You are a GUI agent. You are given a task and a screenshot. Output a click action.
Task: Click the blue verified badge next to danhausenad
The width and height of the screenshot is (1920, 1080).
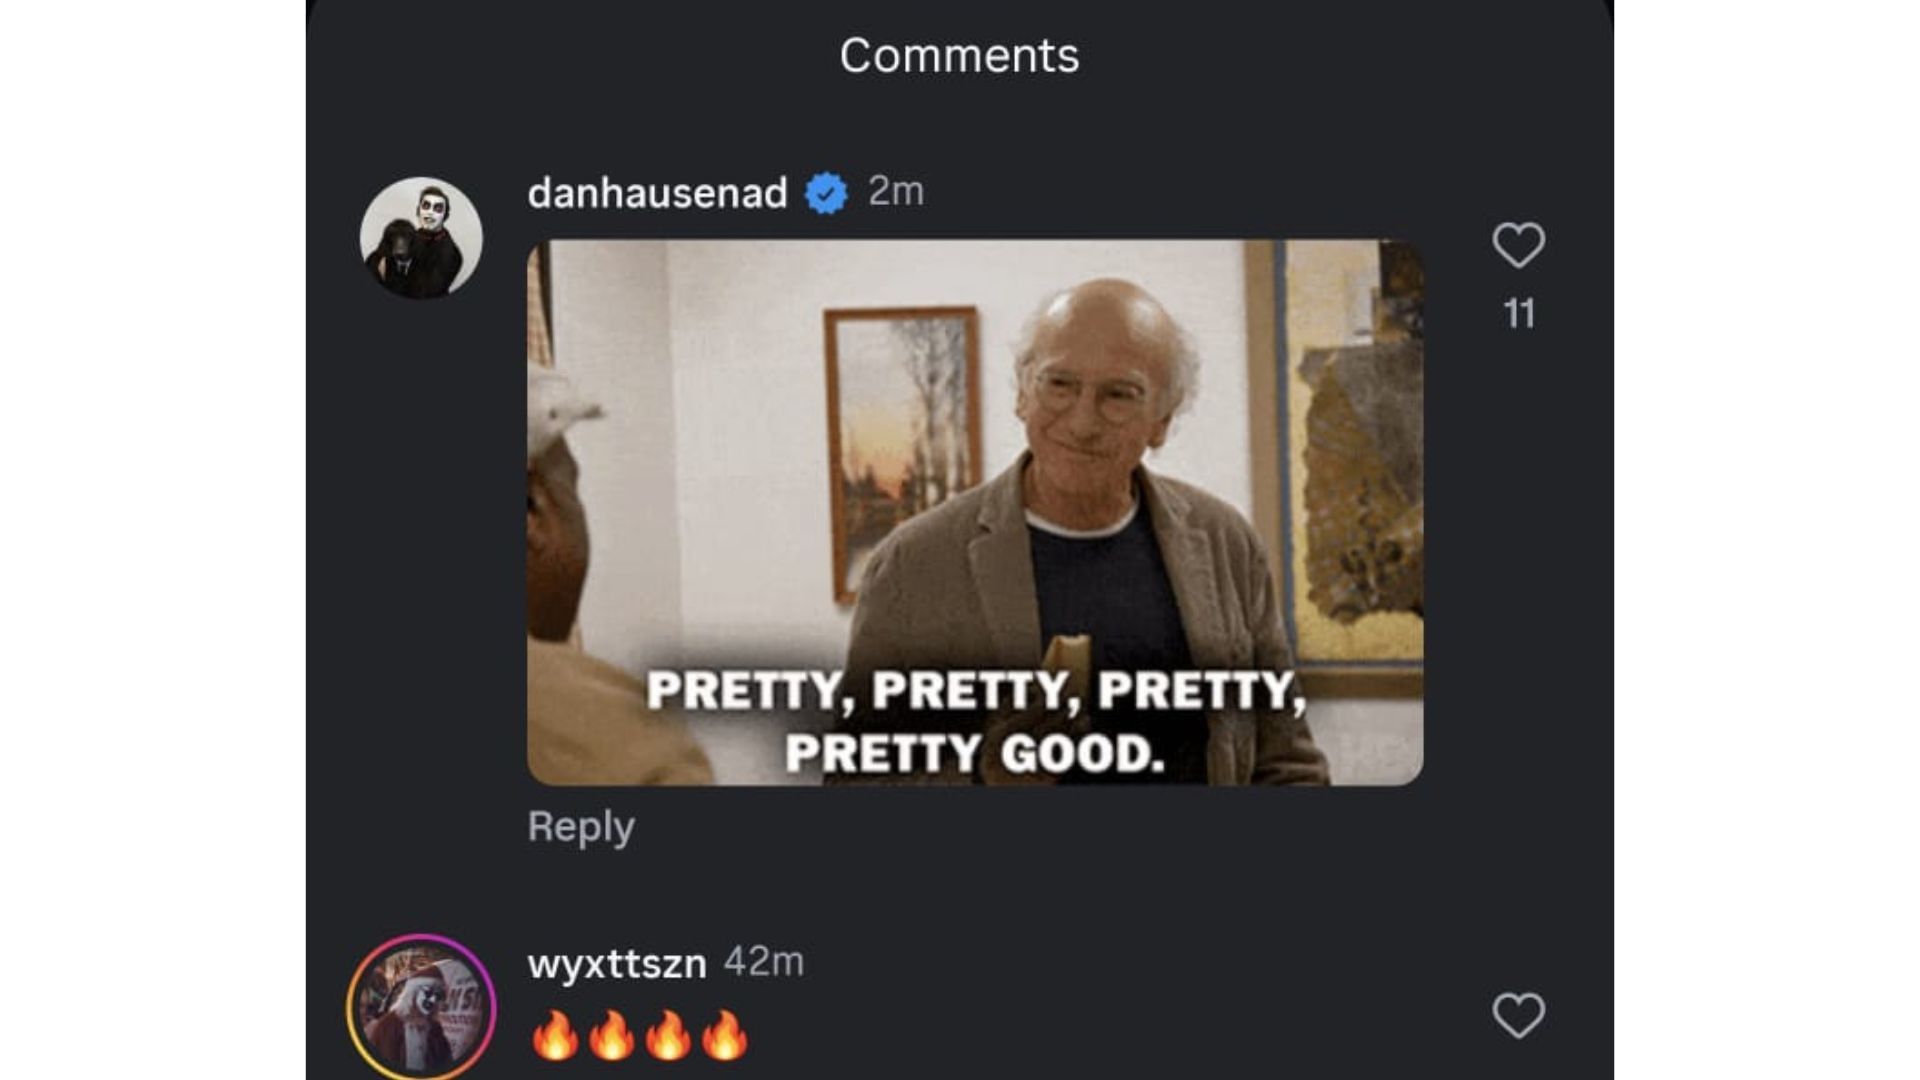click(825, 194)
